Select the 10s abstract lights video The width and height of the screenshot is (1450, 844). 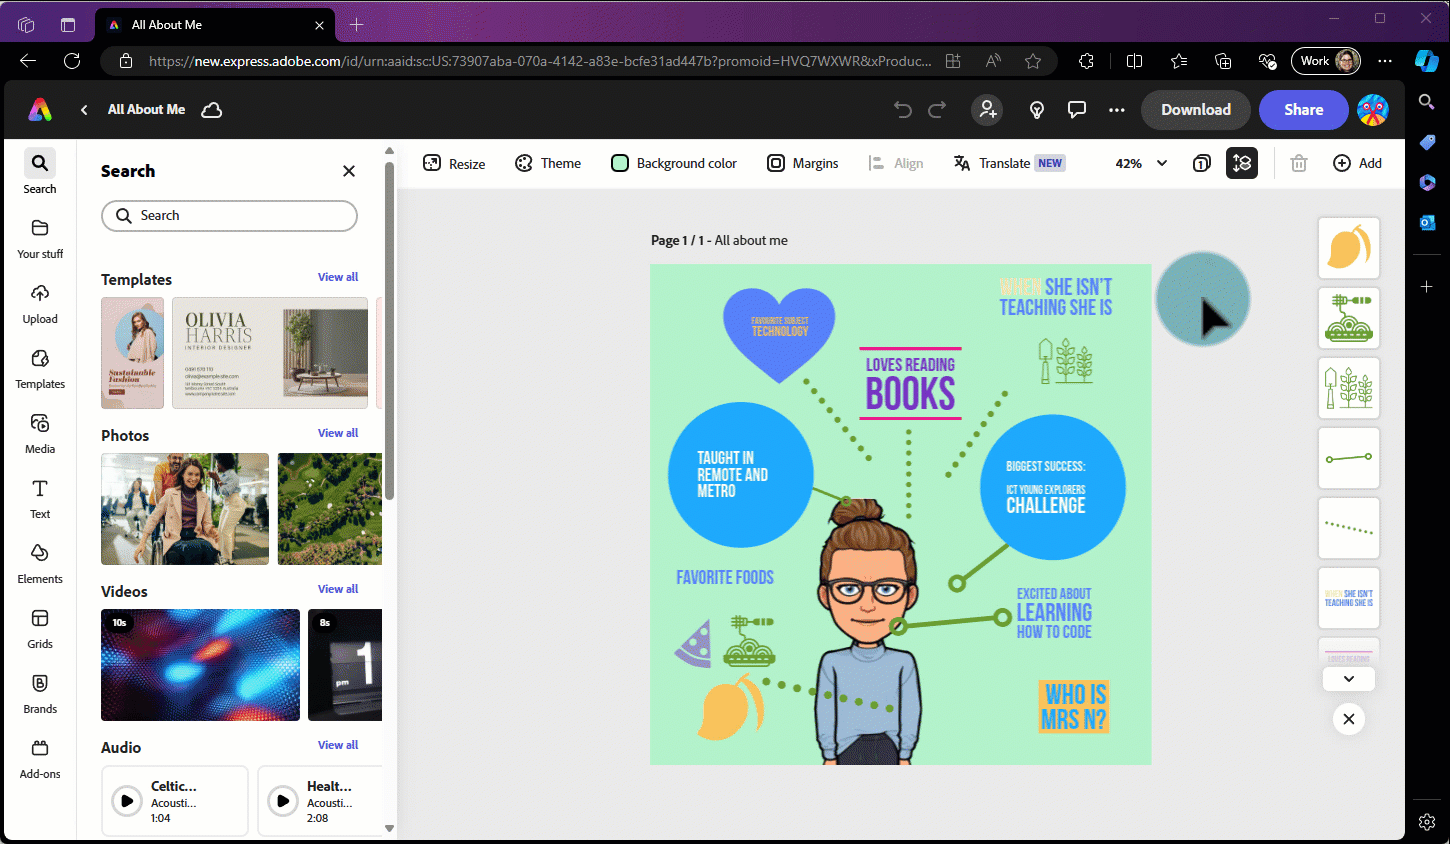click(x=200, y=665)
